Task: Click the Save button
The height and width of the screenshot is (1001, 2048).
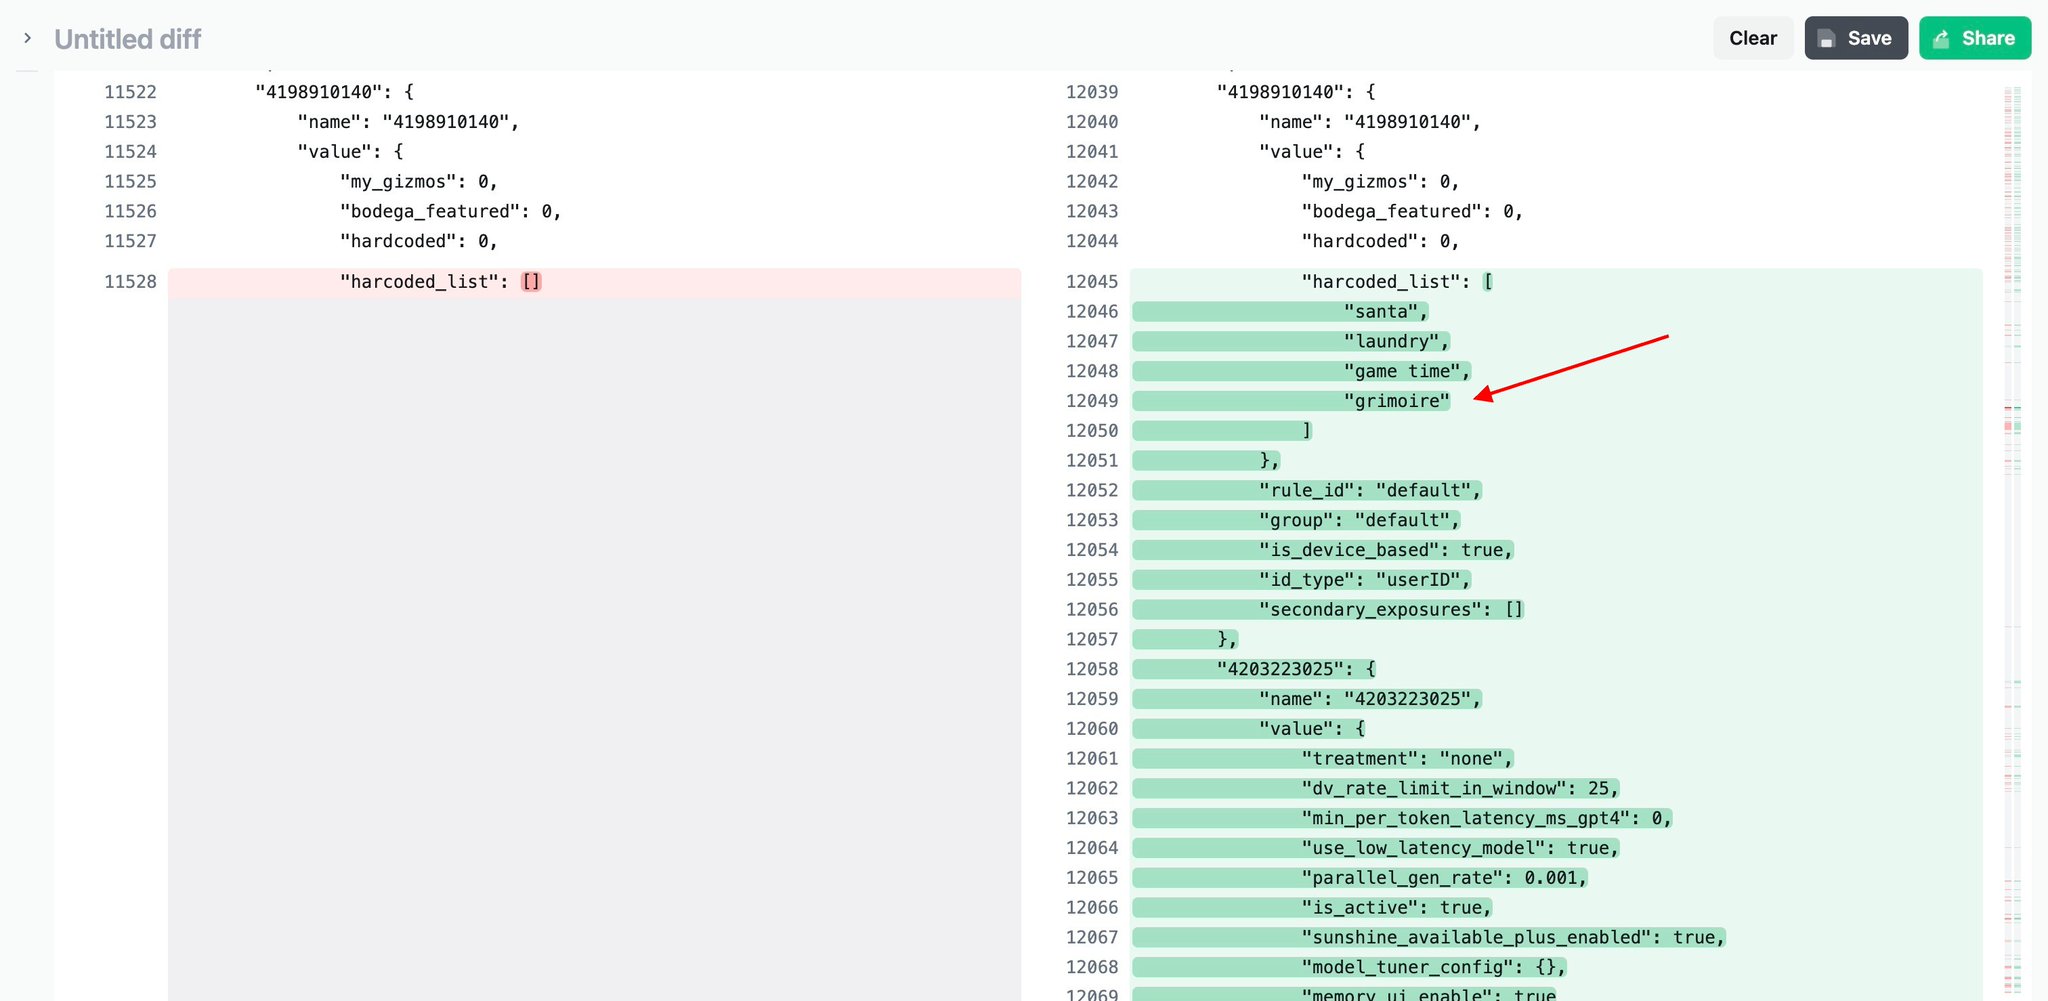Action: (1856, 38)
